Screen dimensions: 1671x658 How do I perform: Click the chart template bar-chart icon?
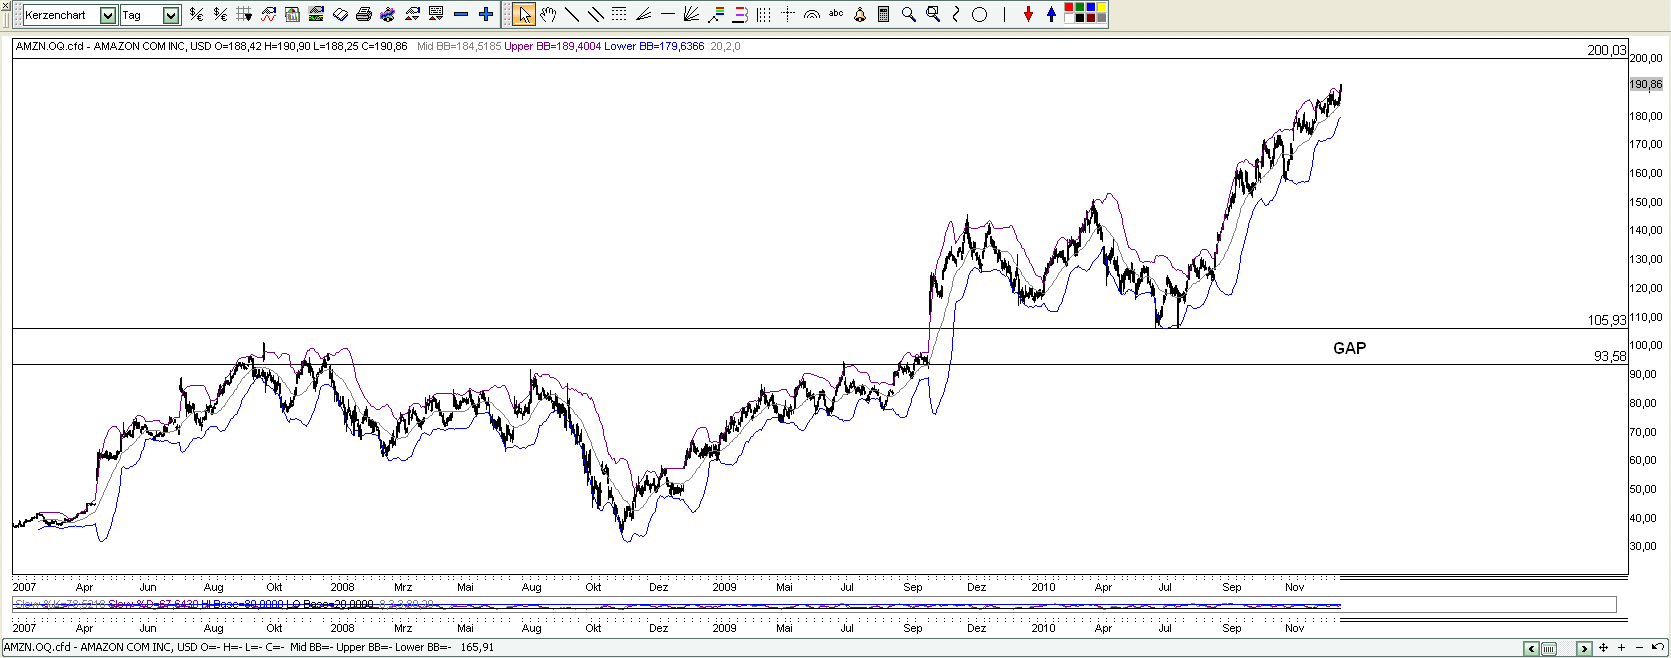[292, 14]
